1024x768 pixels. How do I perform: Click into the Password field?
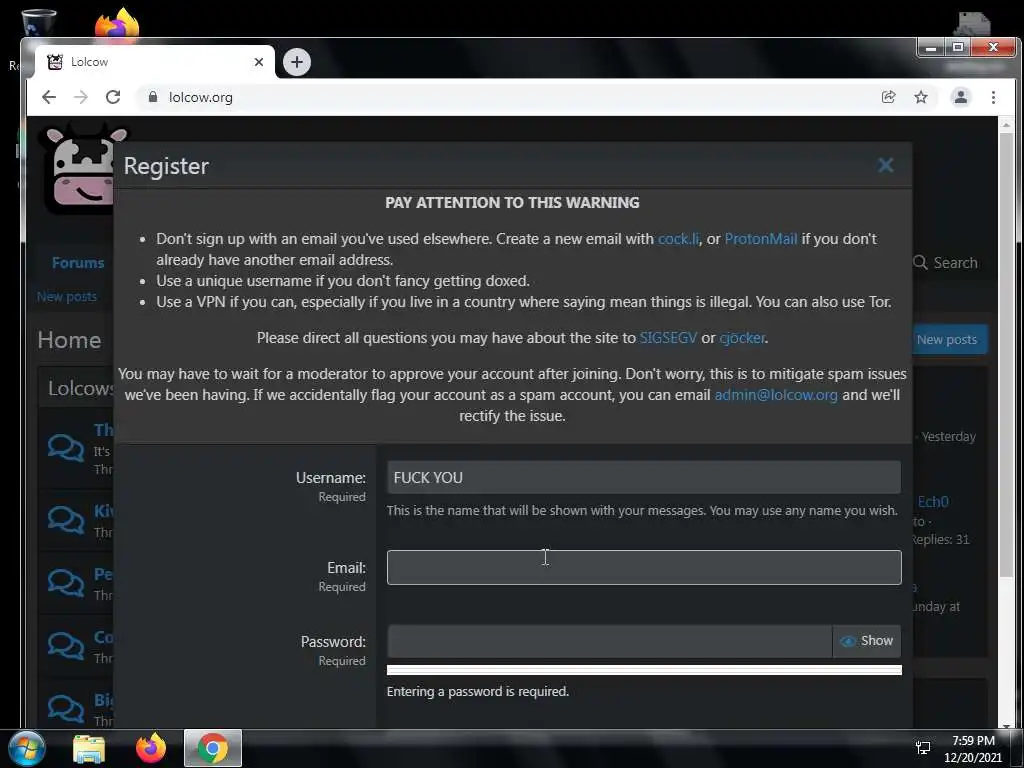(x=609, y=641)
